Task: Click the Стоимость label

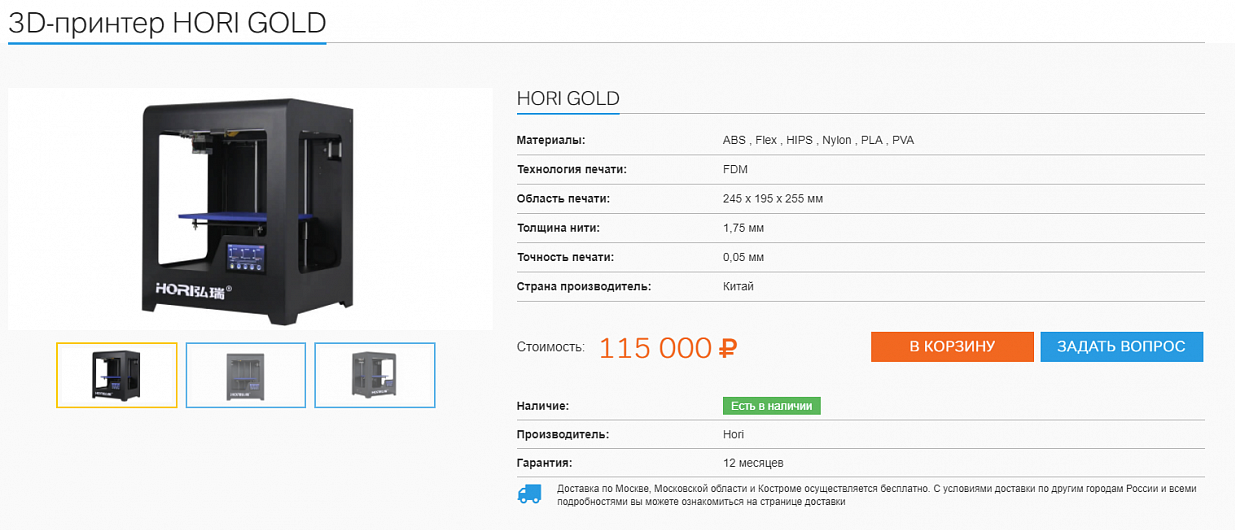Action: [551, 347]
